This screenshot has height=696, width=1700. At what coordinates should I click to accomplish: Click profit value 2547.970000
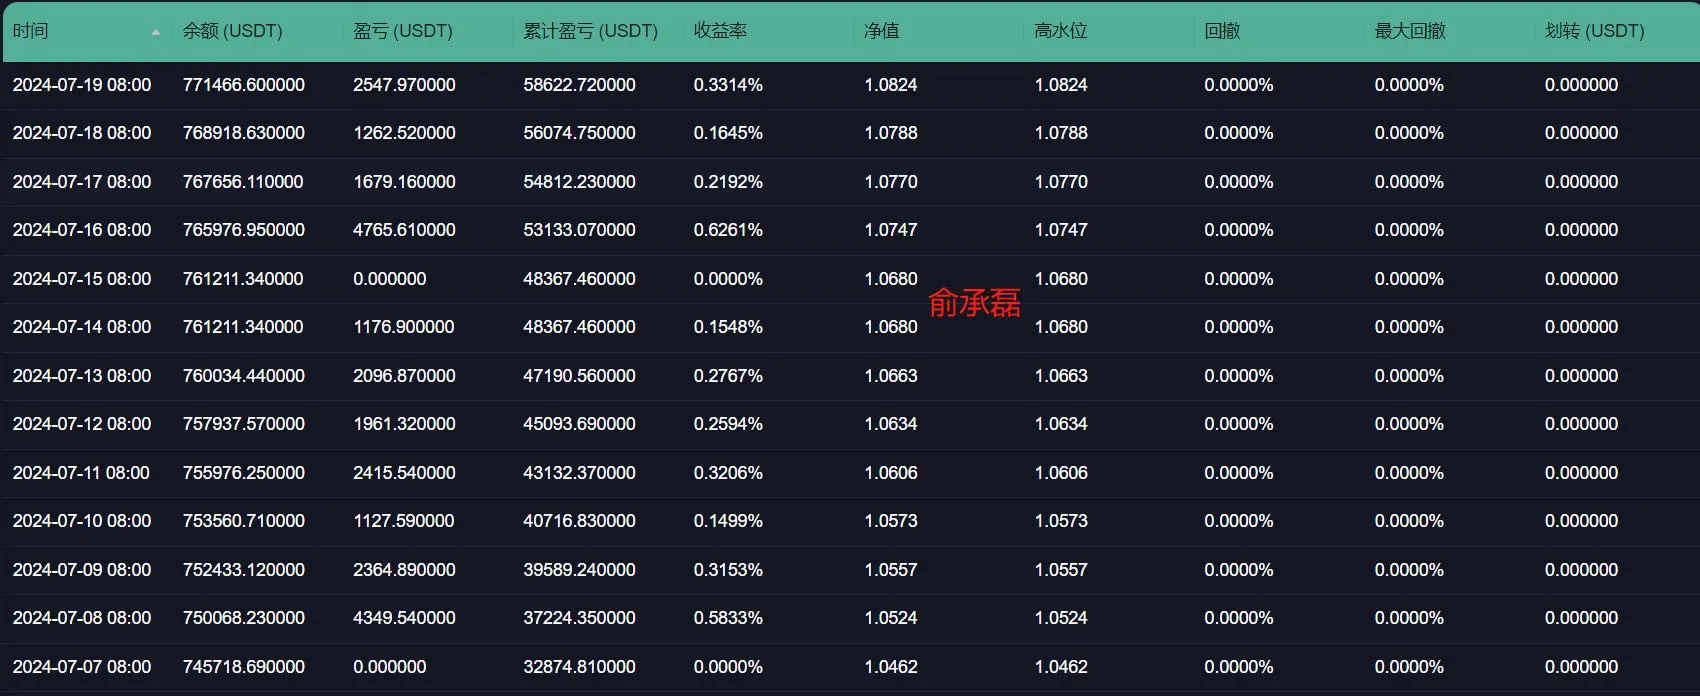pos(404,85)
